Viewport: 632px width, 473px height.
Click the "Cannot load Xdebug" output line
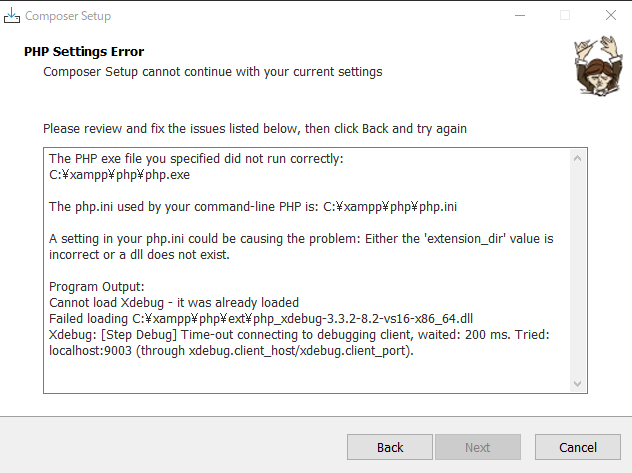pyautogui.click(x=174, y=302)
